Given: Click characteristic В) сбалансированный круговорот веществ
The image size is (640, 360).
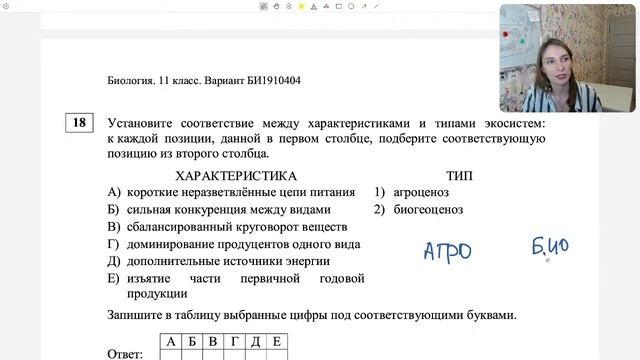Looking at the screenshot, I should pyautogui.click(x=227, y=227).
